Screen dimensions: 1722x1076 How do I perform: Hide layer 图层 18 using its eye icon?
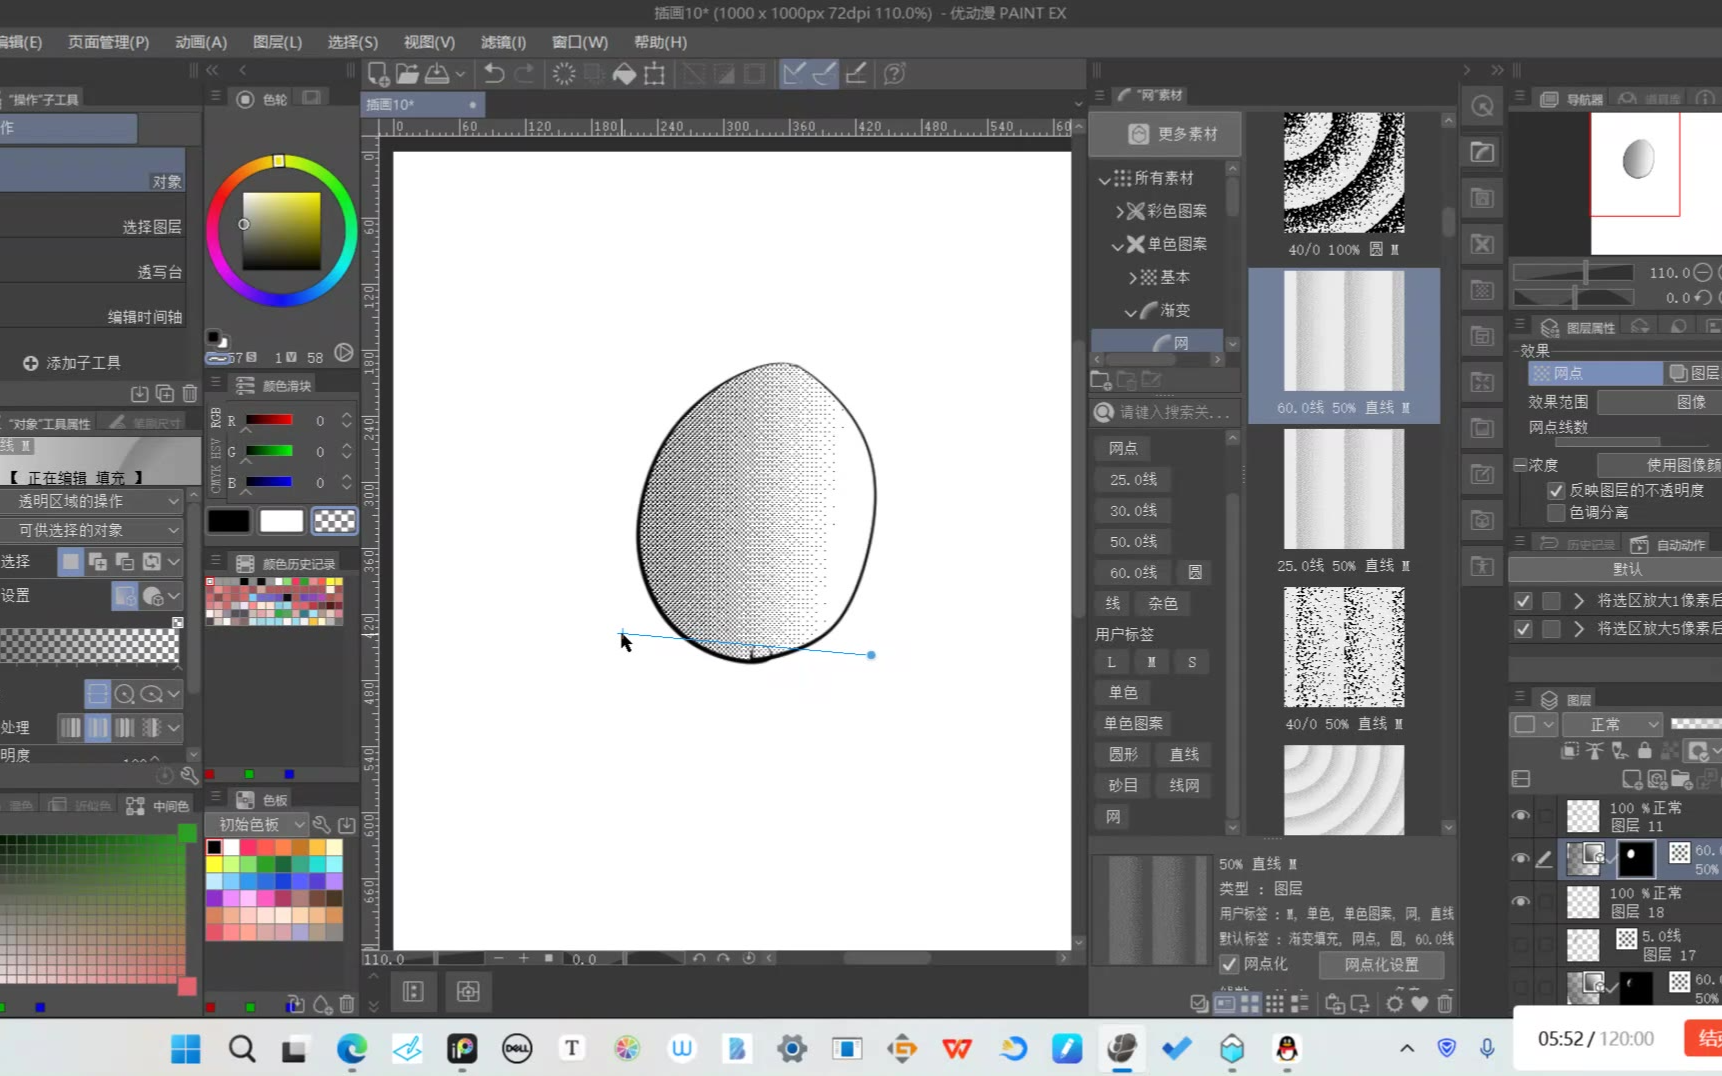1520,901
